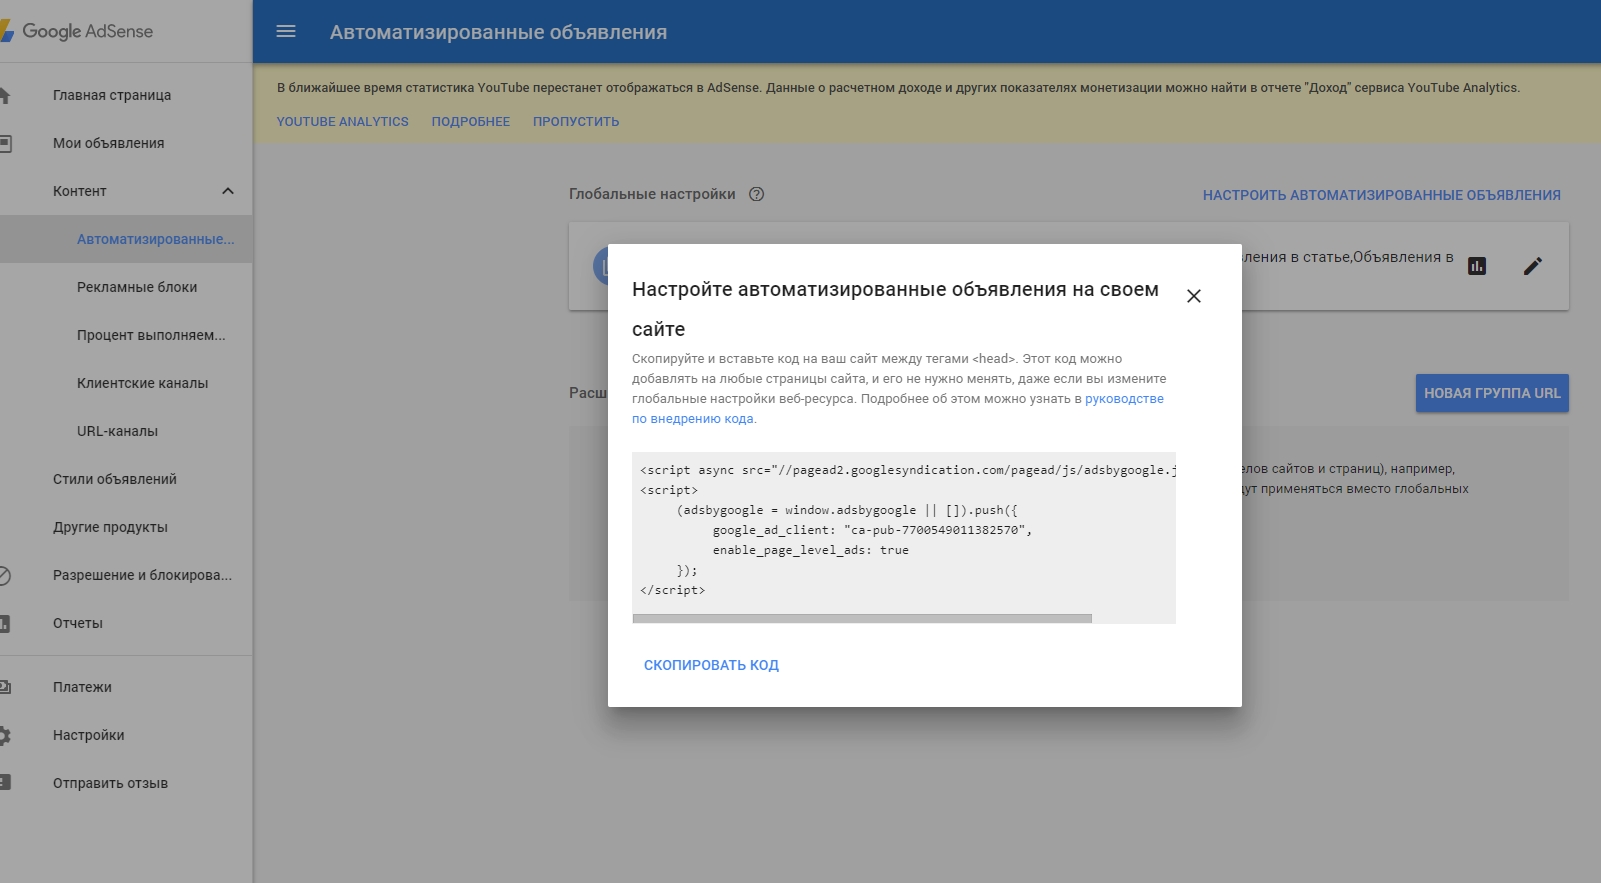Click СКОПИРОВАТЬ КОД button

tap(711, 665)
